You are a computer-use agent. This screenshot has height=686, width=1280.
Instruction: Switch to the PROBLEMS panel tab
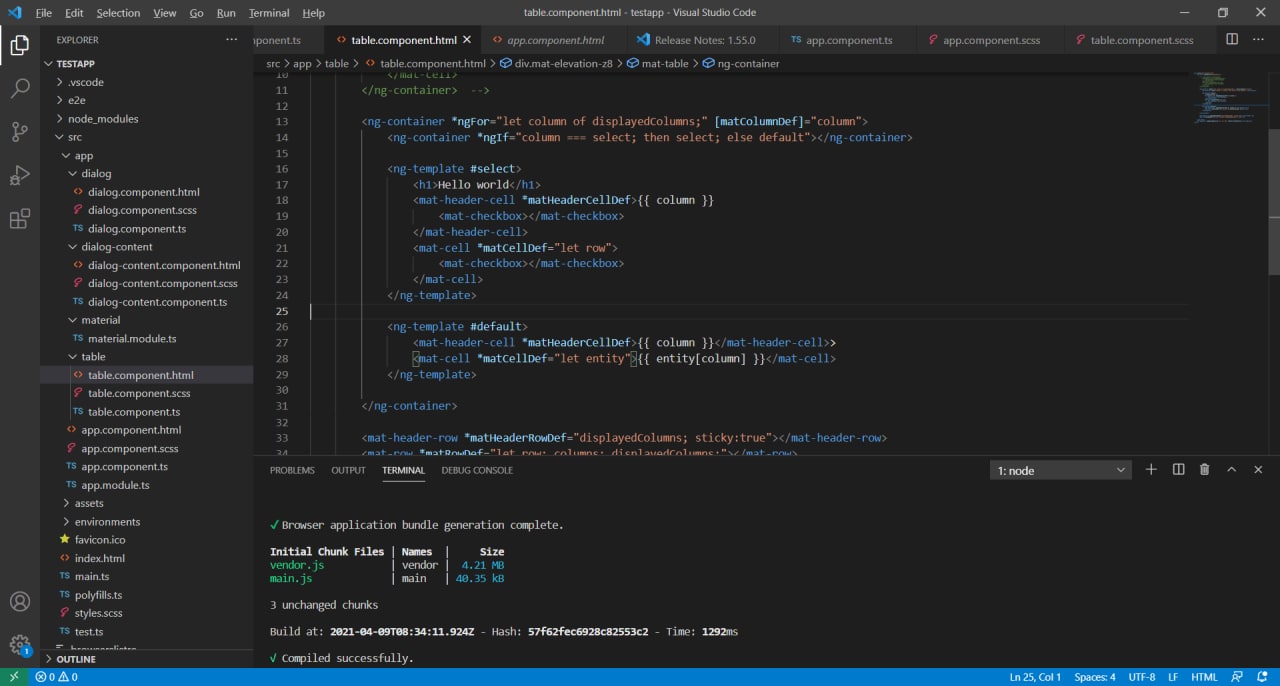292,470
